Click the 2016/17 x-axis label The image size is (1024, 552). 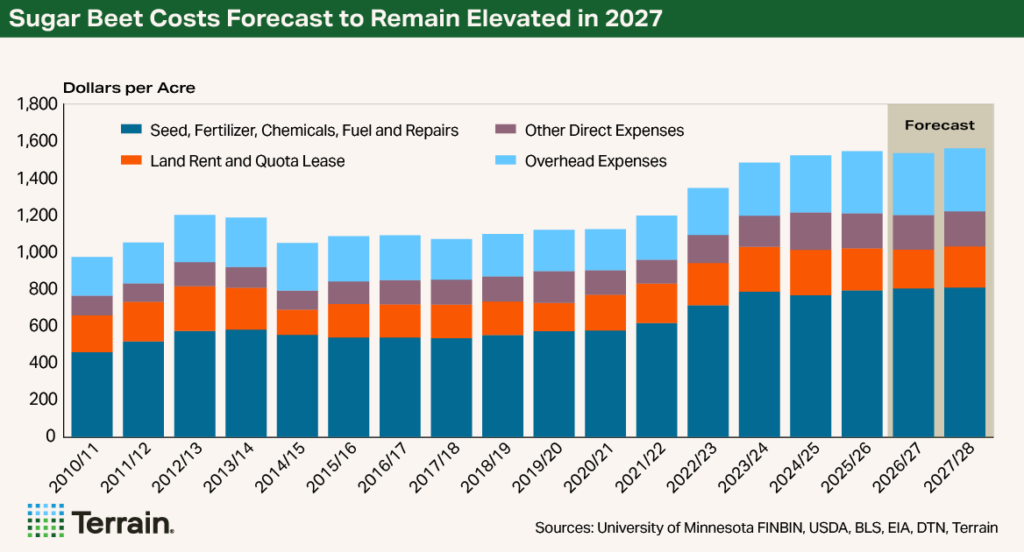383,467
